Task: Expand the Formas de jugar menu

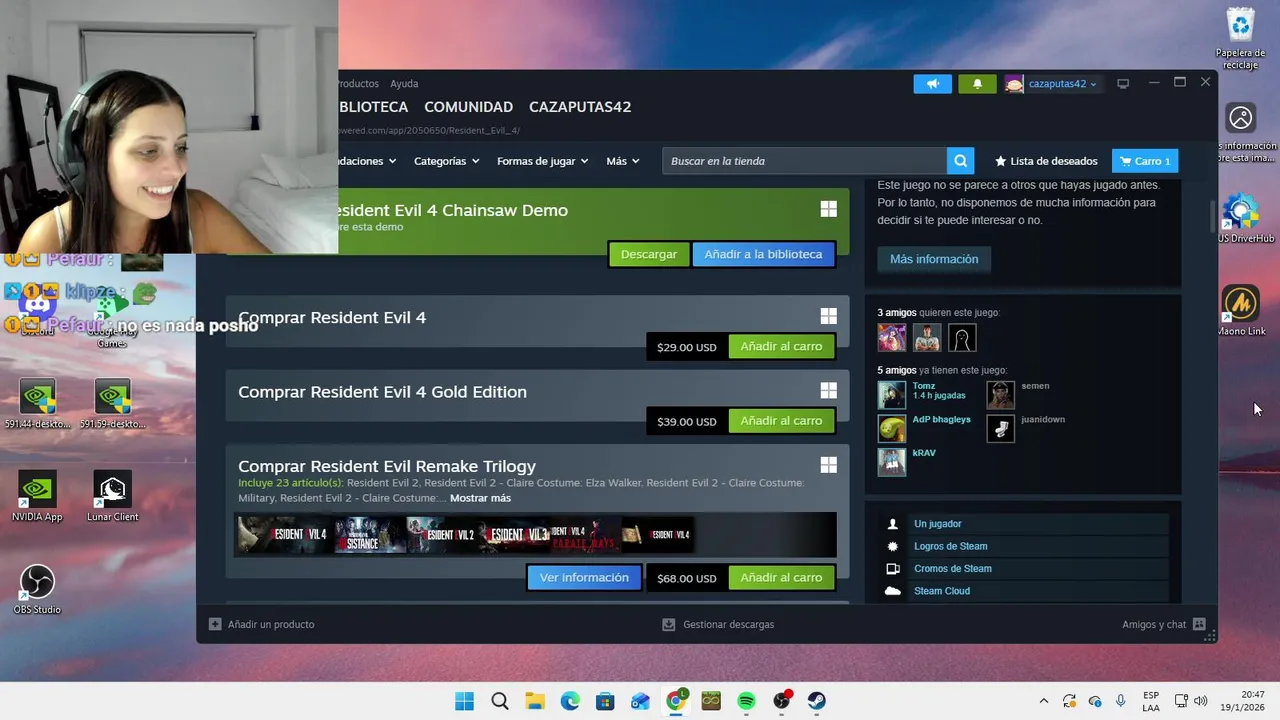Action: [543, 161]
